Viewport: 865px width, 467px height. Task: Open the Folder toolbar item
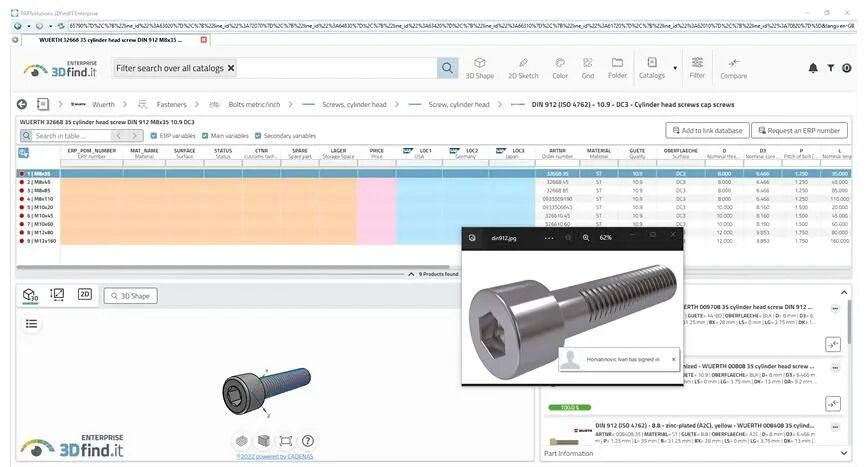coord(617,68)
